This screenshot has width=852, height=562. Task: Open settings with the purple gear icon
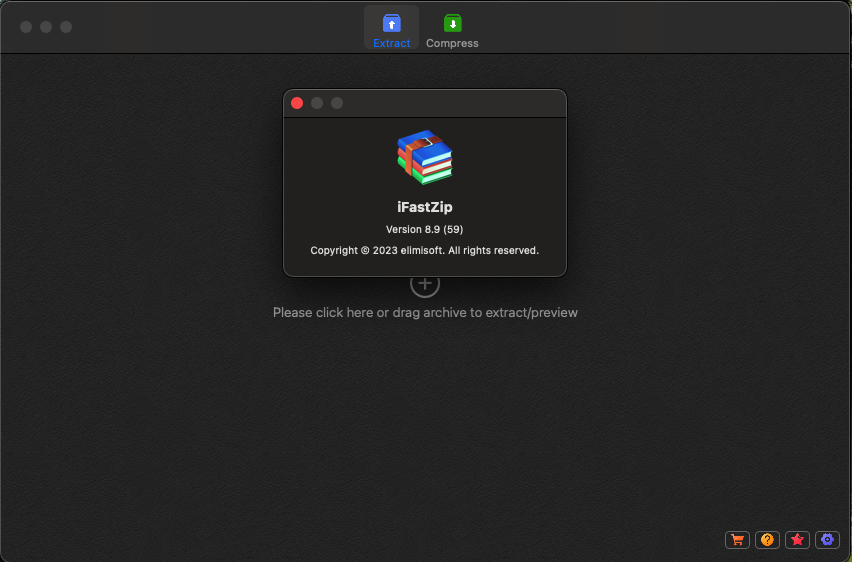[827, 540]
